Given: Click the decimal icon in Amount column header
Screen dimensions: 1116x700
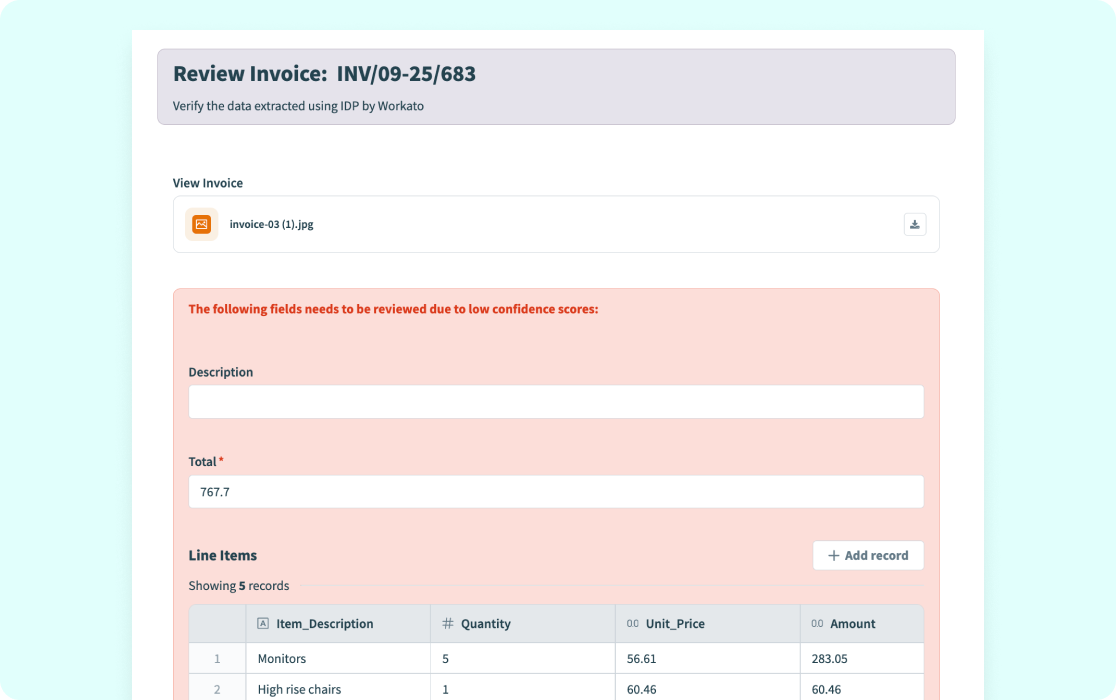Looking at the screenshot, I should tap(818, 623).
